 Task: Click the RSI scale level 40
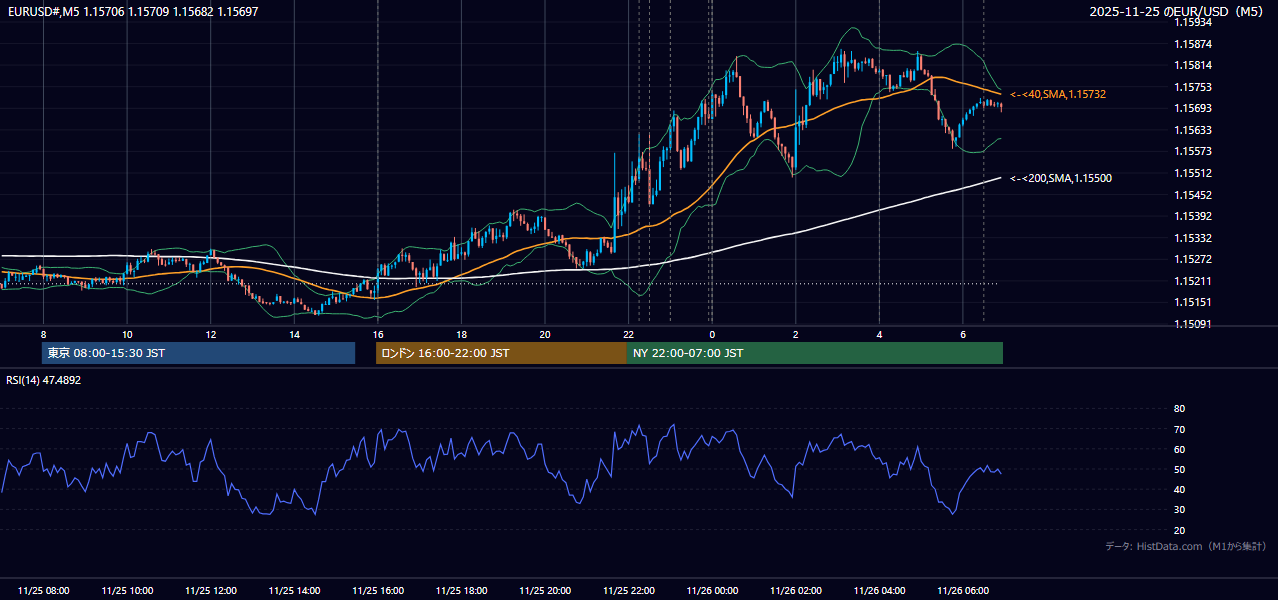(x=1179, y=490)
